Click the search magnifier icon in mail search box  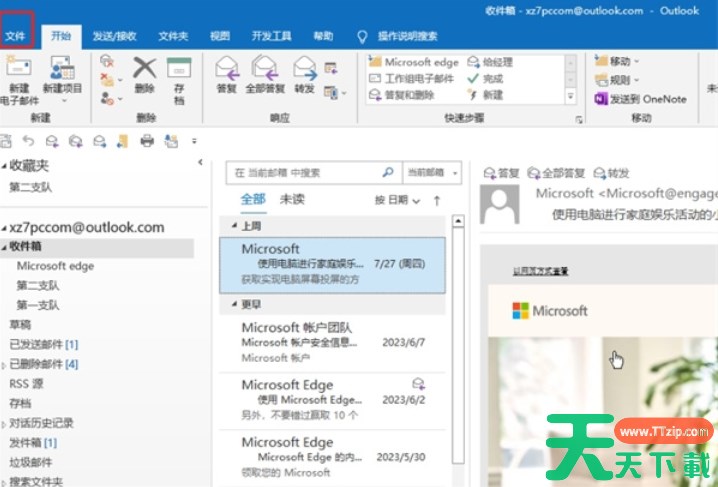[x=389, y=172]
